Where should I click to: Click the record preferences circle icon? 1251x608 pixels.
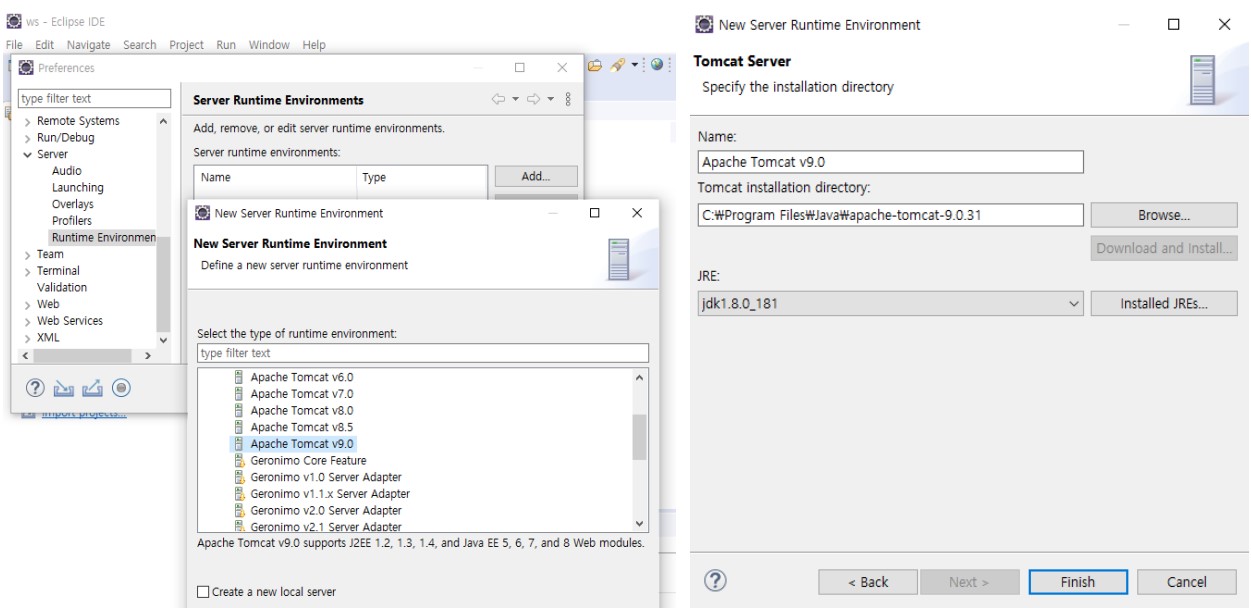pyautogui.click(x=122, y=389)
